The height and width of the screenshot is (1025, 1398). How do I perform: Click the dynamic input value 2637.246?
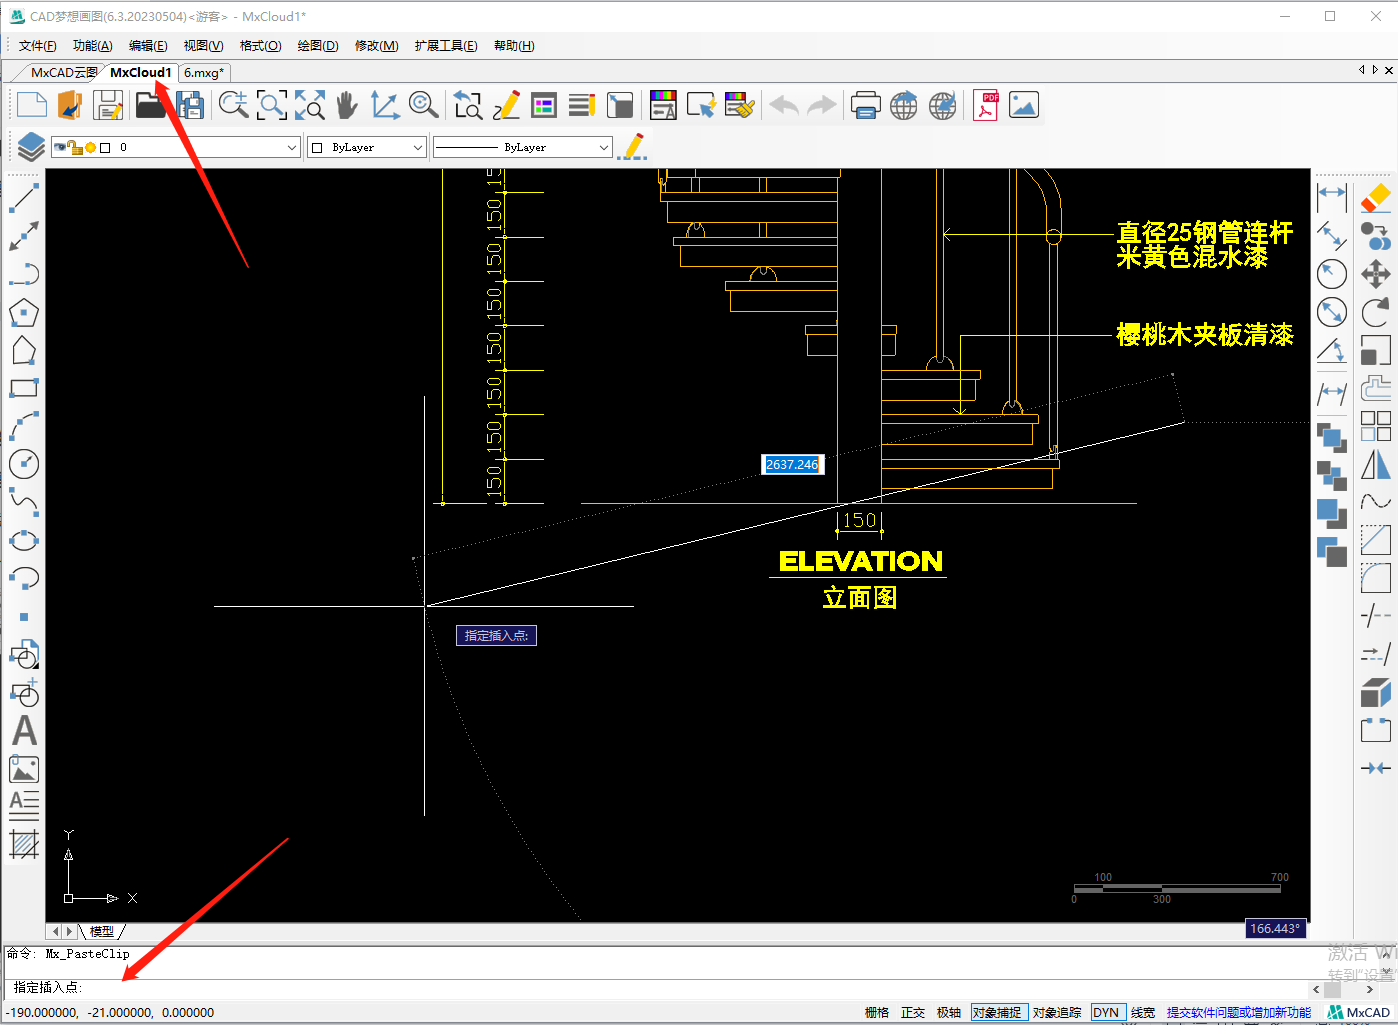click(x=792, y=465)
